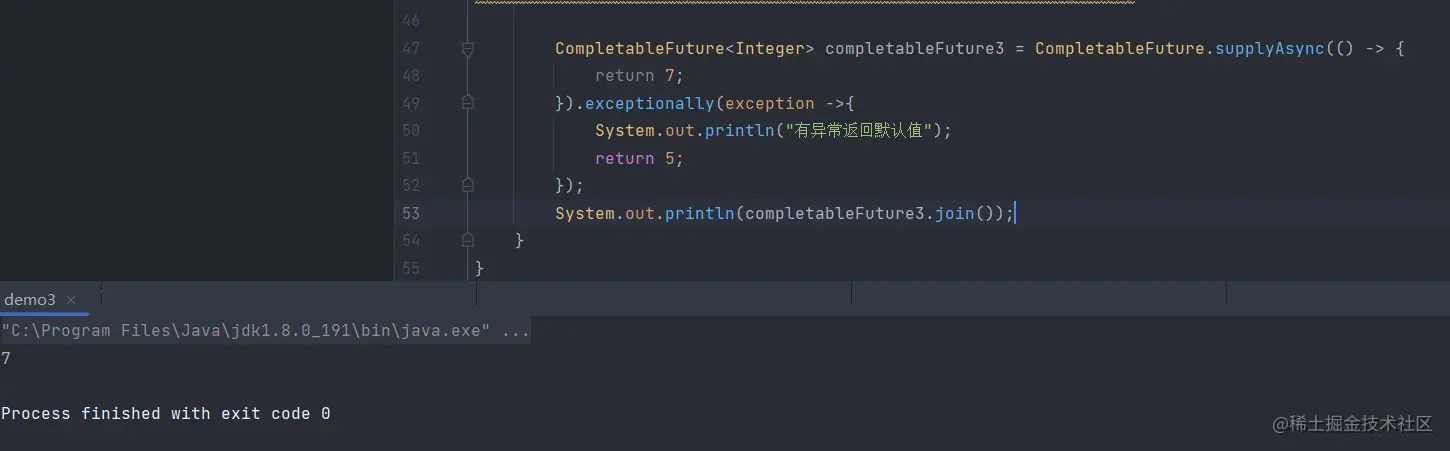This screenshot has width=1450, height=451.
Task: Click line number 53 in gutter
Action: [410, 213]
